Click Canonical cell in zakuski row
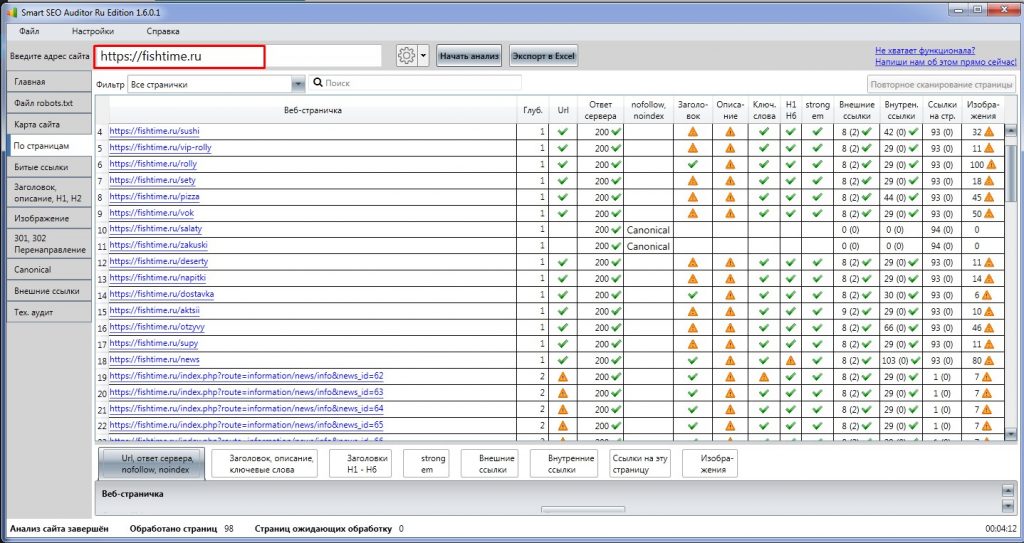 (648, 246)
